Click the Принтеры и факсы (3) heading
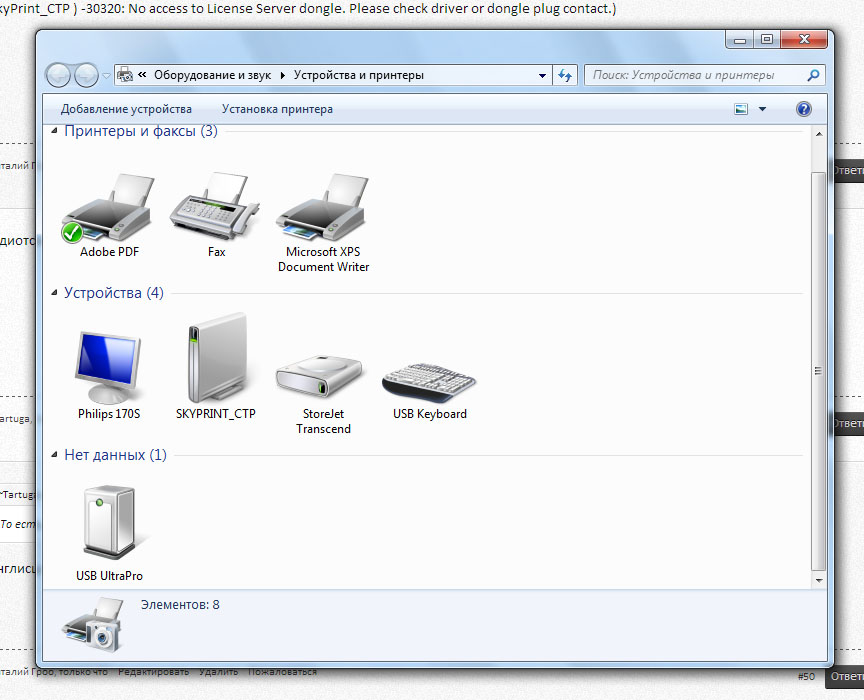The width and height of the screenshot is (864, 700). 141,131
